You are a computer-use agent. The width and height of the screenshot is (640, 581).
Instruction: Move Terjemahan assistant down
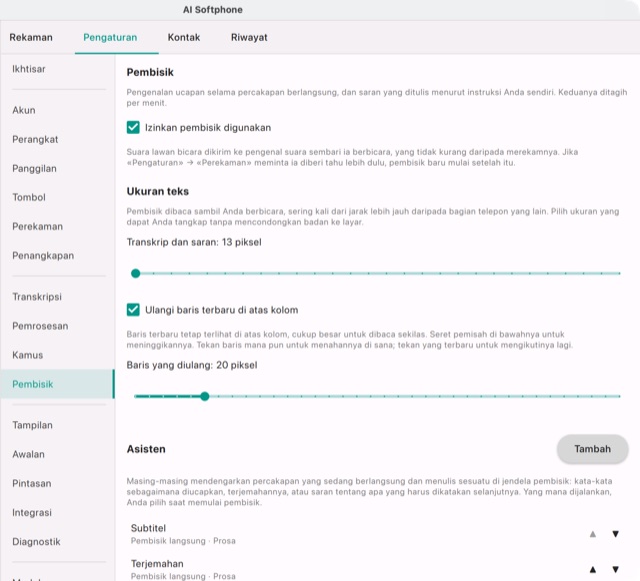pos(616,570)
